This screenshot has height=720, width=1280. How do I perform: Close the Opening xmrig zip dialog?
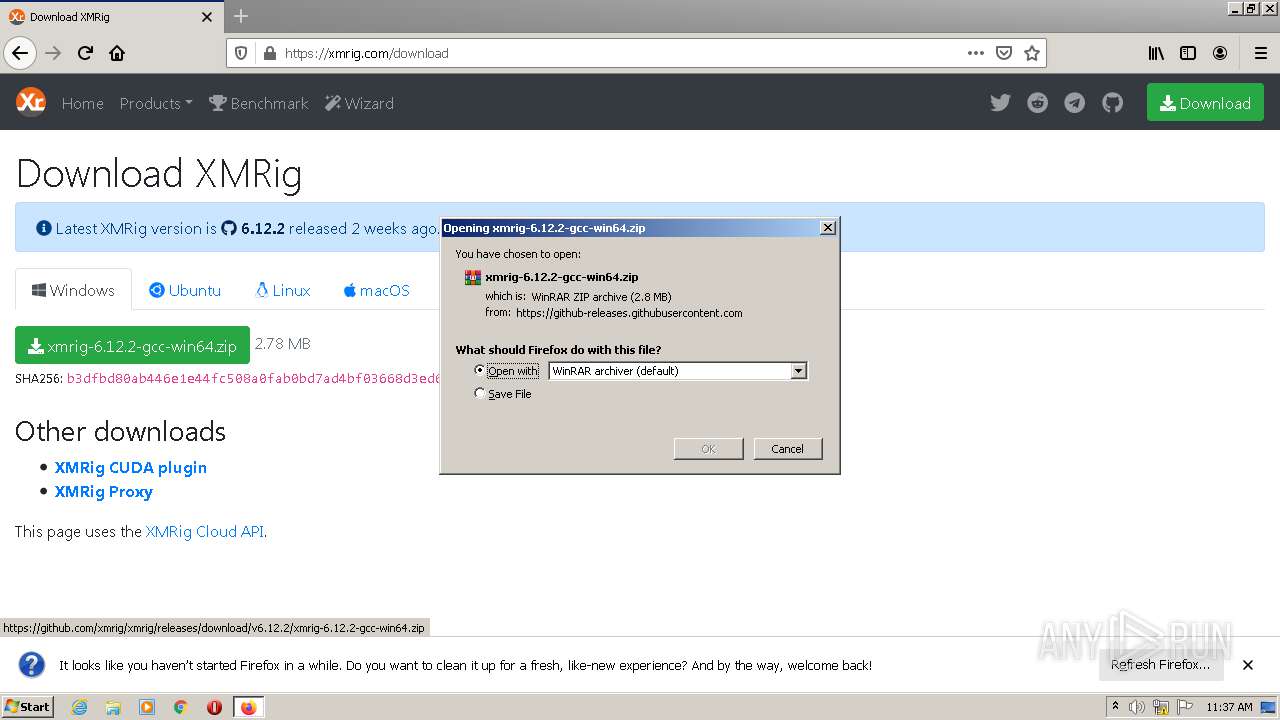828,228
